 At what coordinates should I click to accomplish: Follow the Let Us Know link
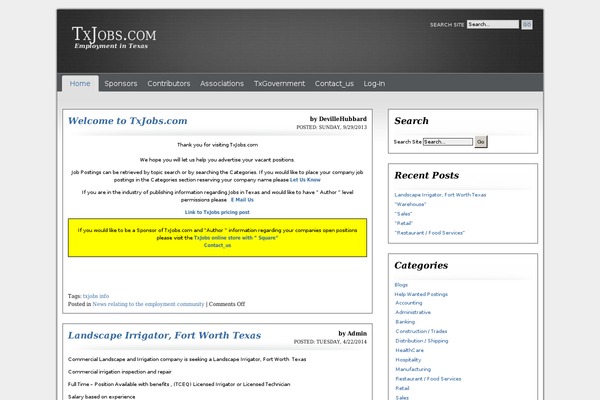pos(305,180)
